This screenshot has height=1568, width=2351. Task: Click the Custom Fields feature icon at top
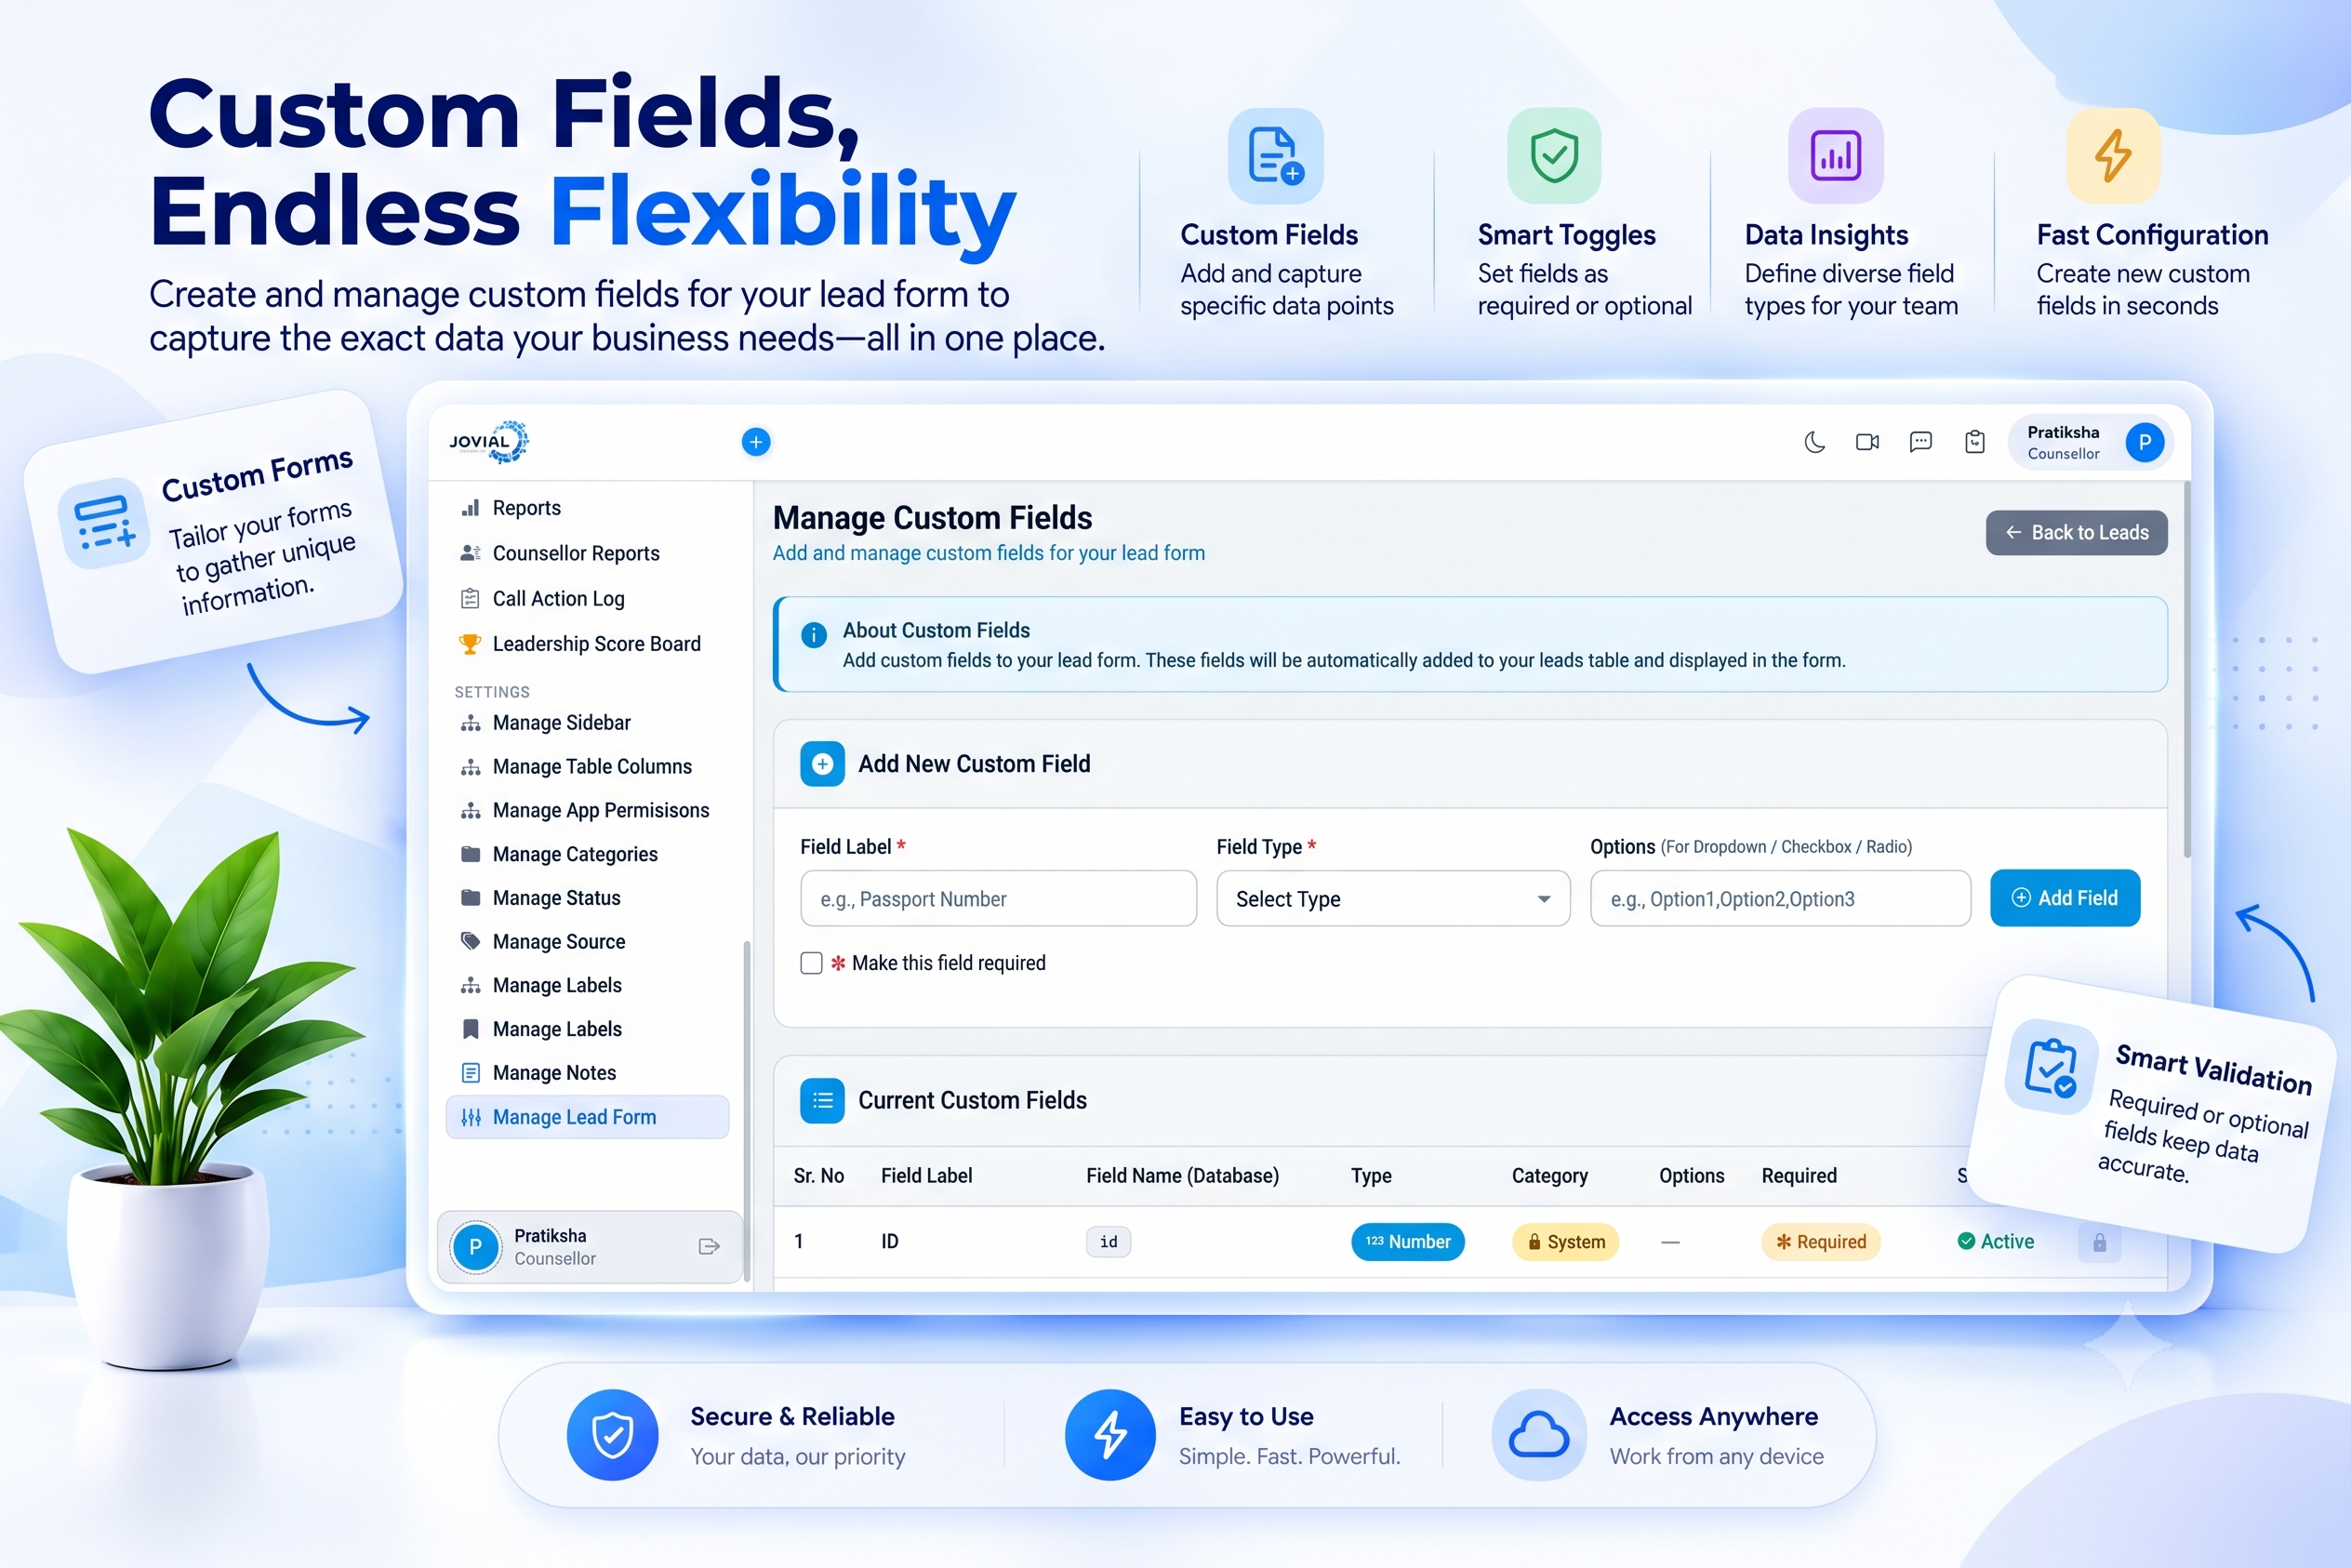click(x=1275, y=156)
